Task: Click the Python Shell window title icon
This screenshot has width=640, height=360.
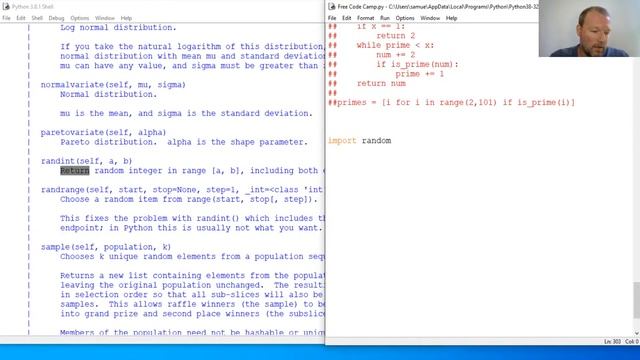Action: 6,7
